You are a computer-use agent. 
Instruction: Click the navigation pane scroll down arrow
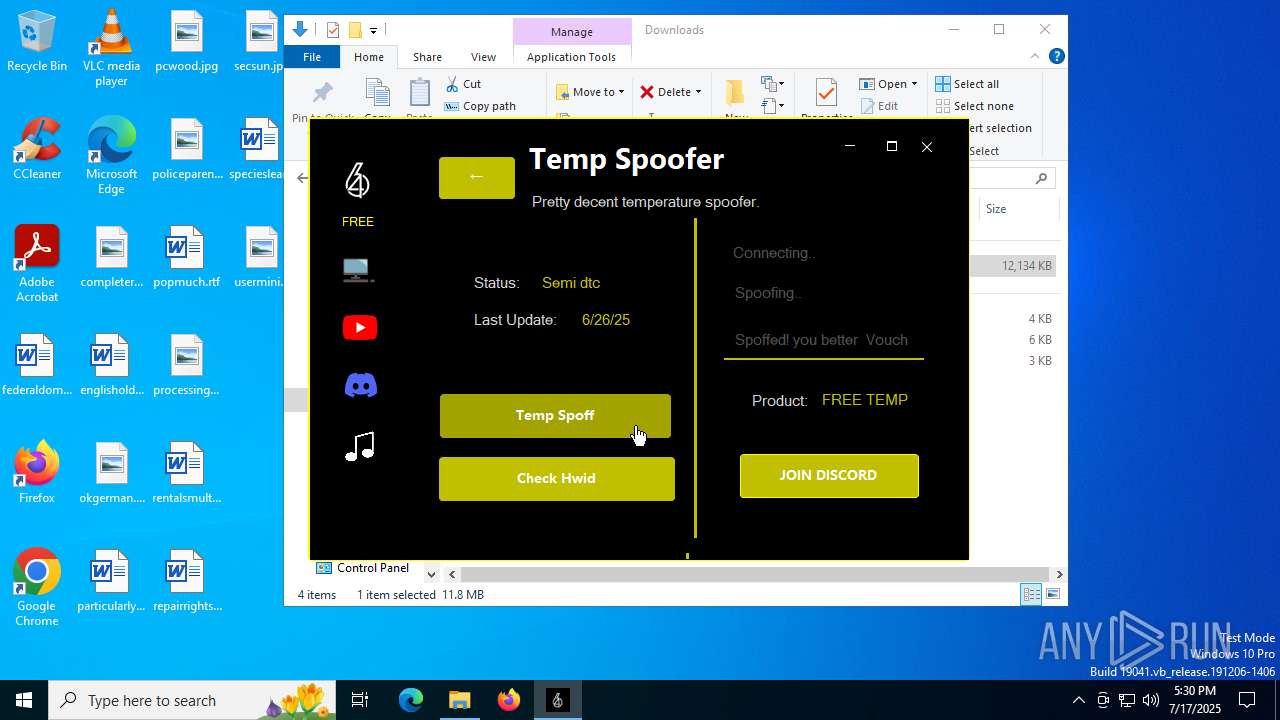tap(432, 574)
